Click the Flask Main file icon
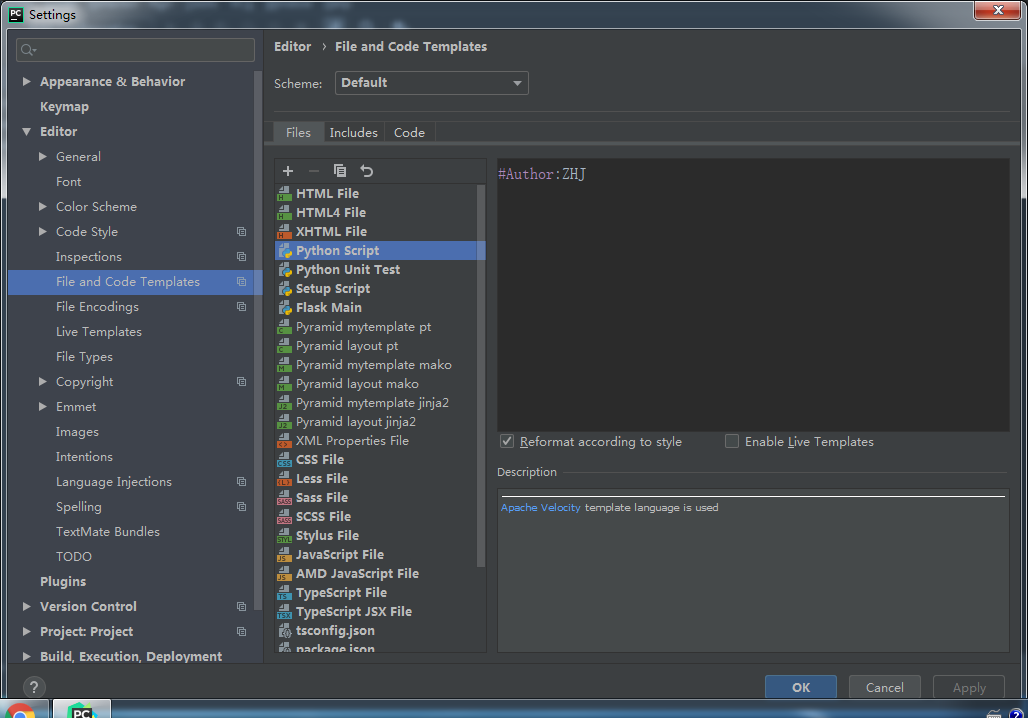The width and height of the screenshot is (1028, 718). [285, 308]
